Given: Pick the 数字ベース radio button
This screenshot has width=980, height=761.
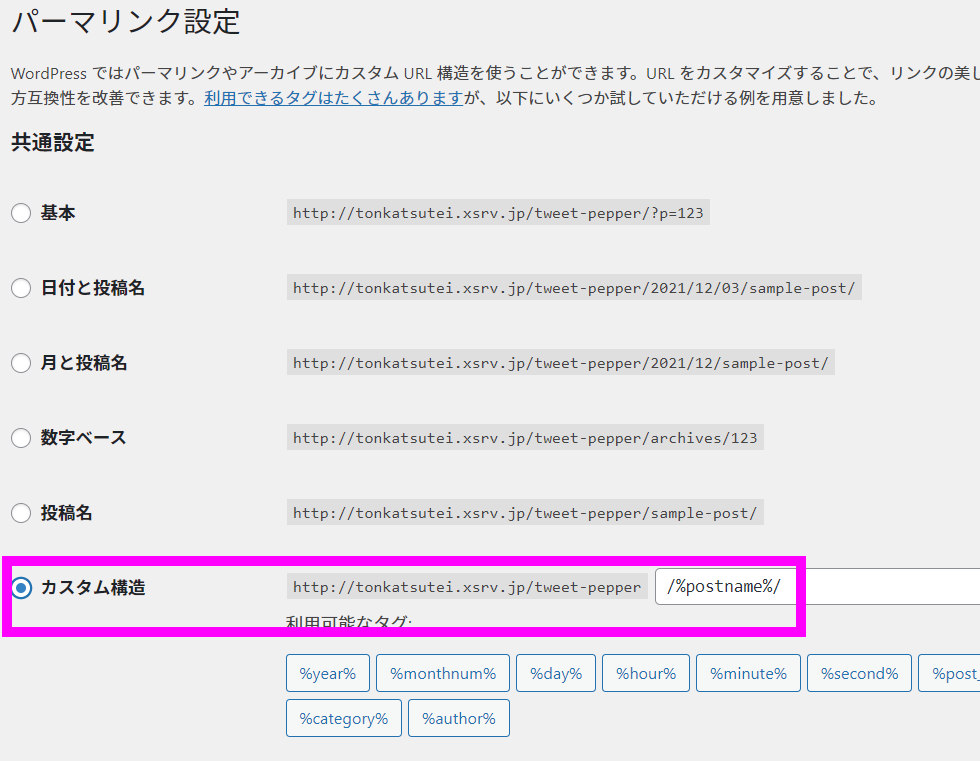Looking at the screenshot, I should [21, 438].
